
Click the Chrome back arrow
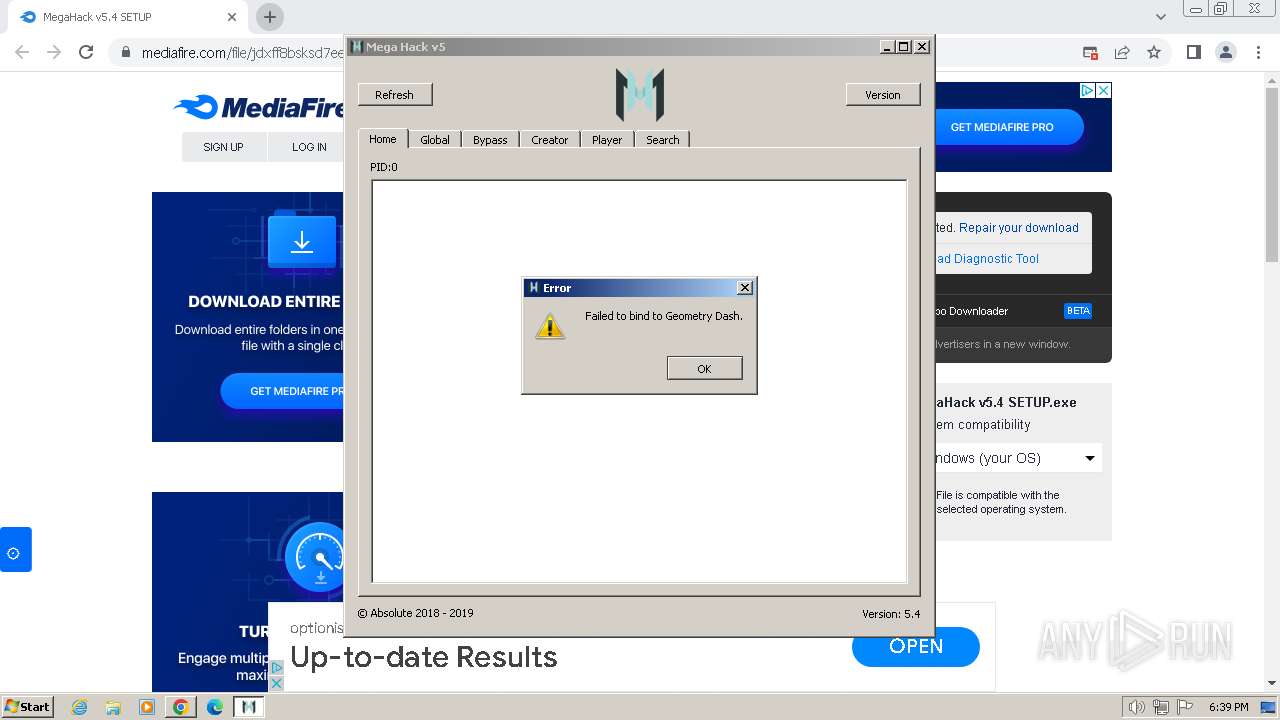click(x=22, y=52)
